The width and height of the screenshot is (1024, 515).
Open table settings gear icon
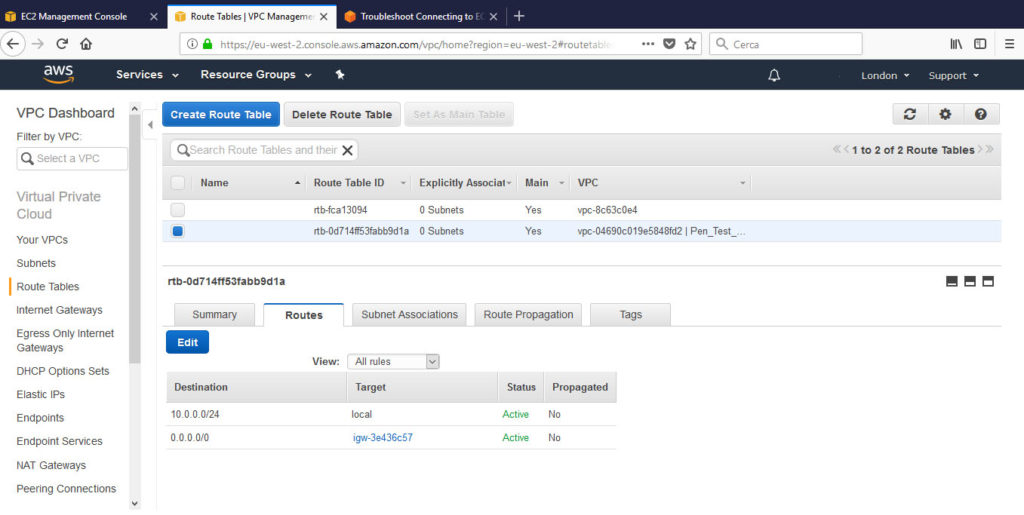[945, 114]
